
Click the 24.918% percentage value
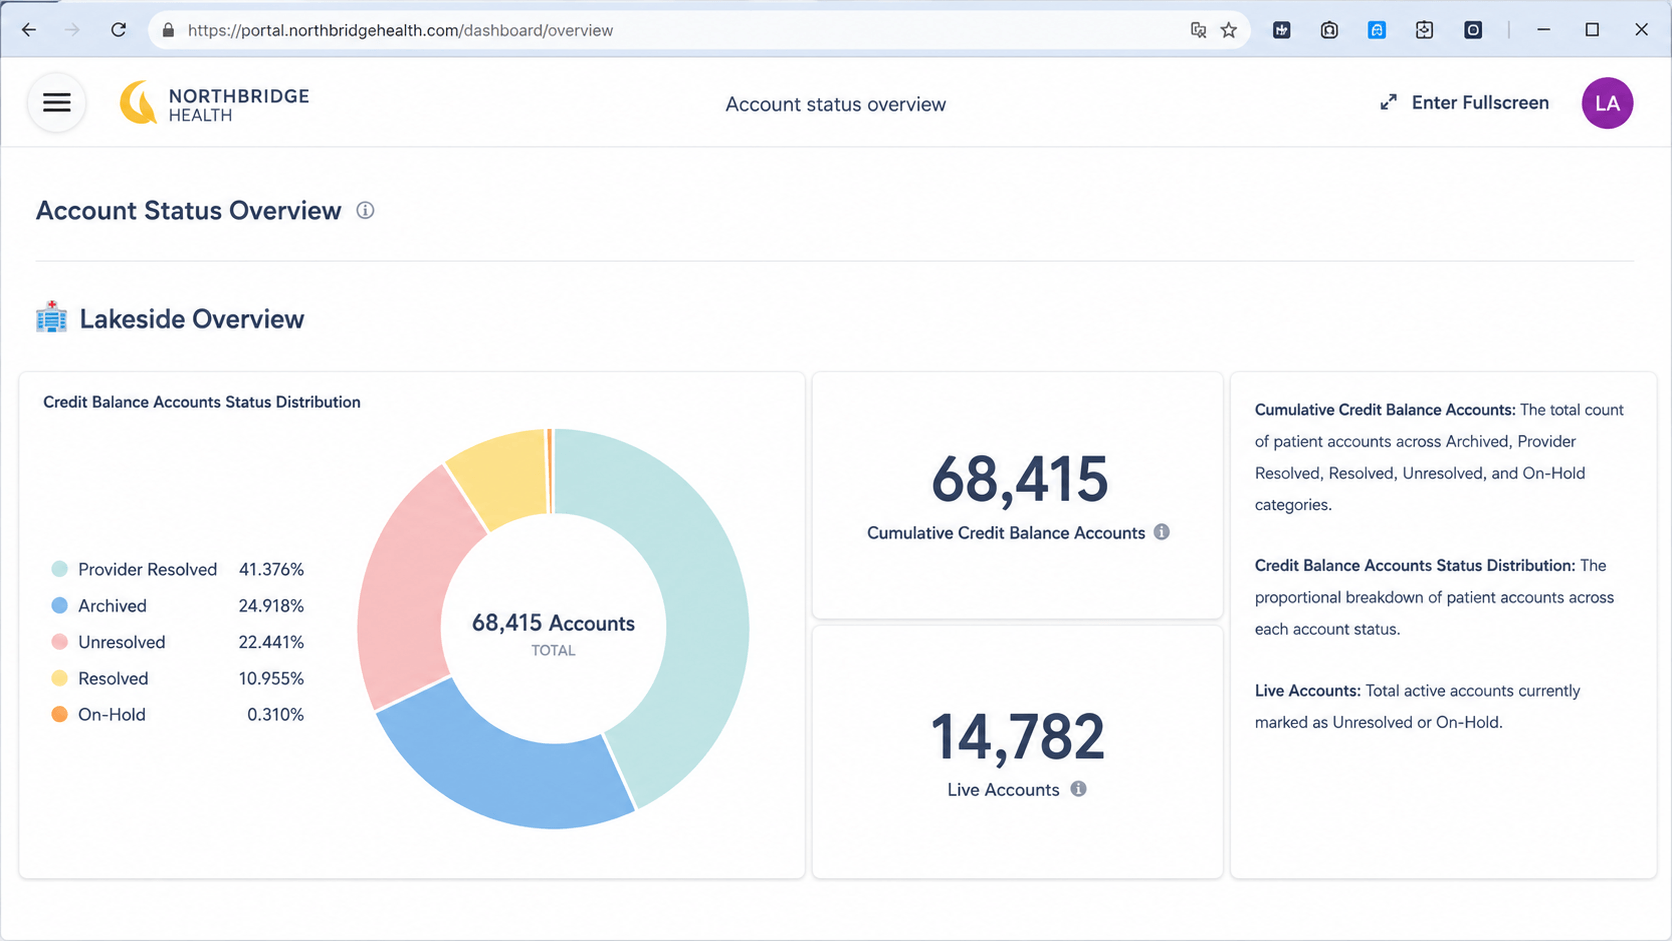271,605
